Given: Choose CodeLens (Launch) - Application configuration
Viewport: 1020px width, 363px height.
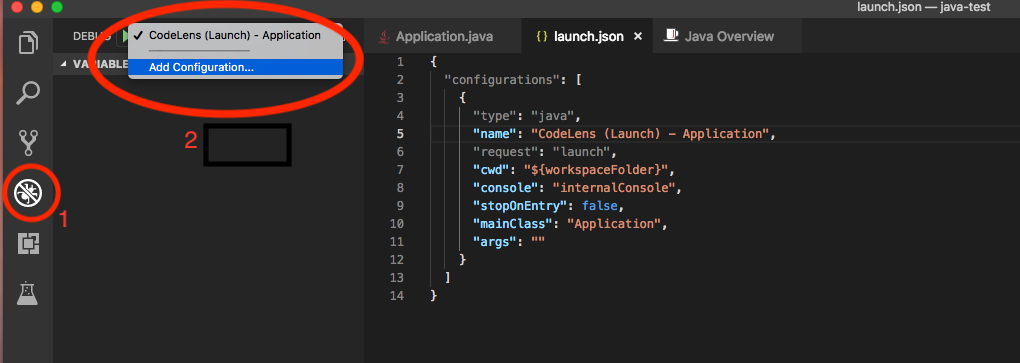Looking at the screenshot, I should (x=235, y=36).
